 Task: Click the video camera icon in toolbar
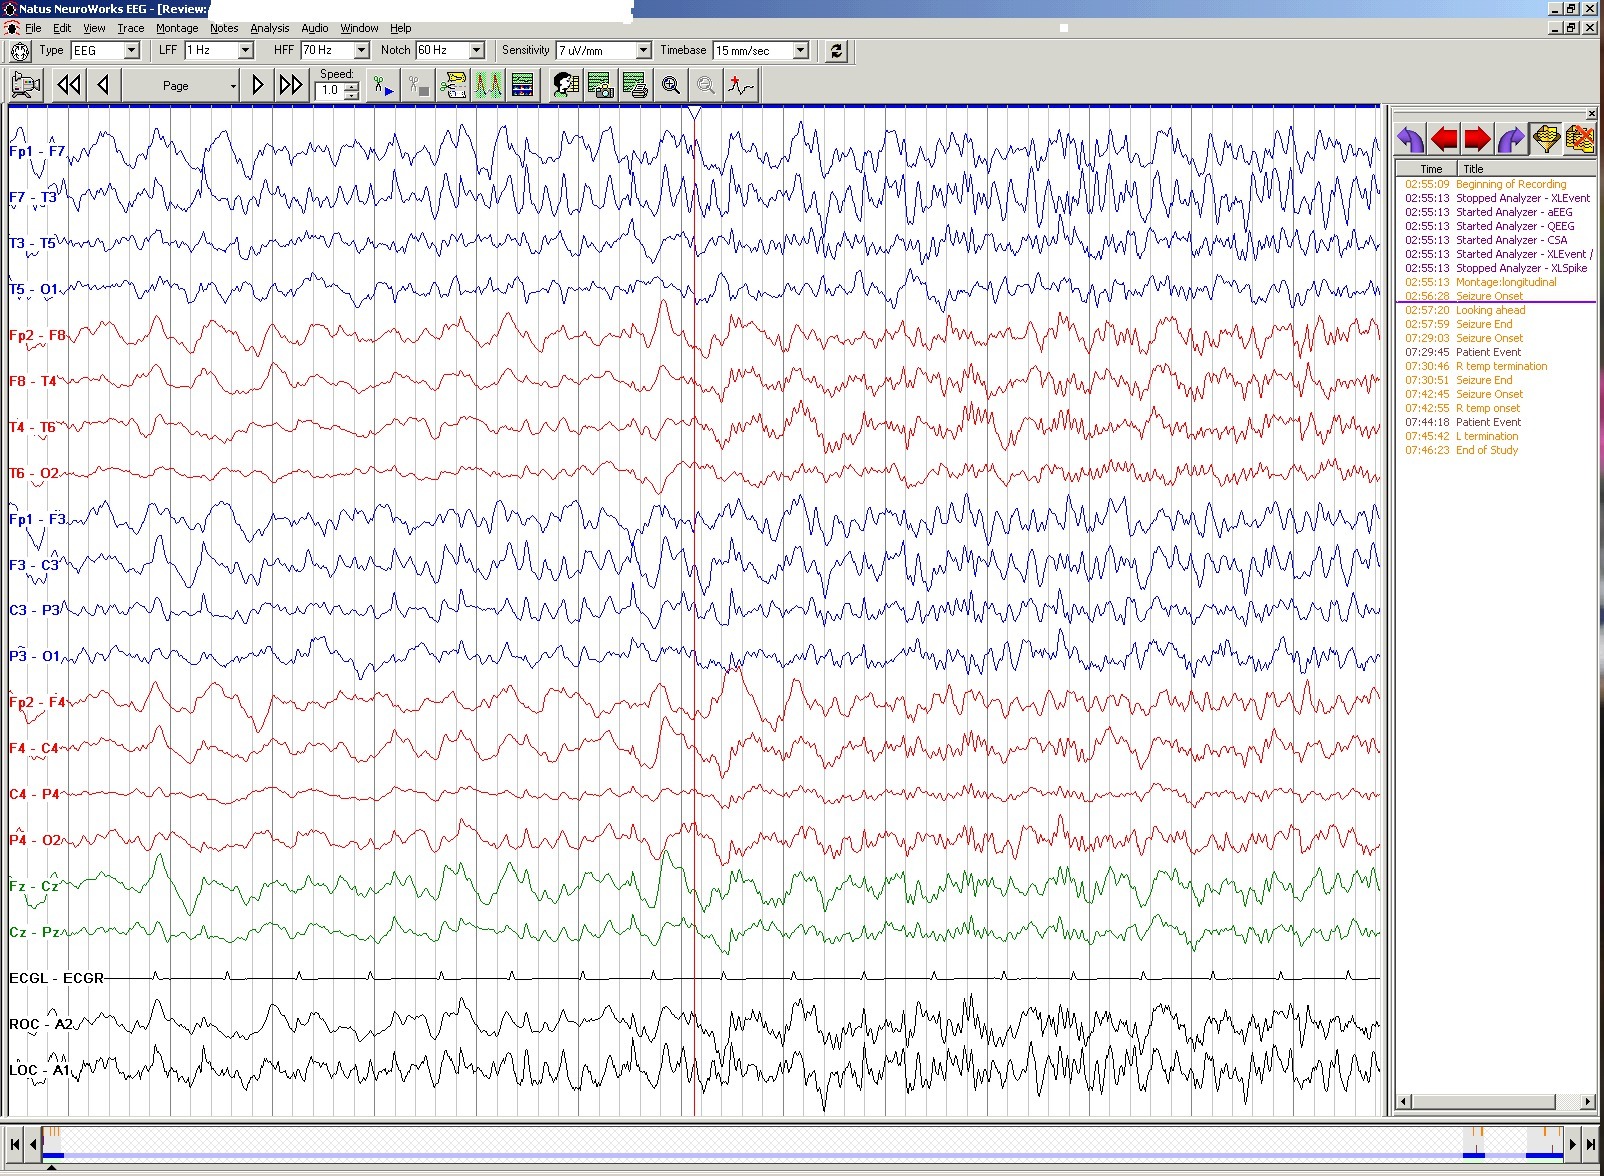26,86
